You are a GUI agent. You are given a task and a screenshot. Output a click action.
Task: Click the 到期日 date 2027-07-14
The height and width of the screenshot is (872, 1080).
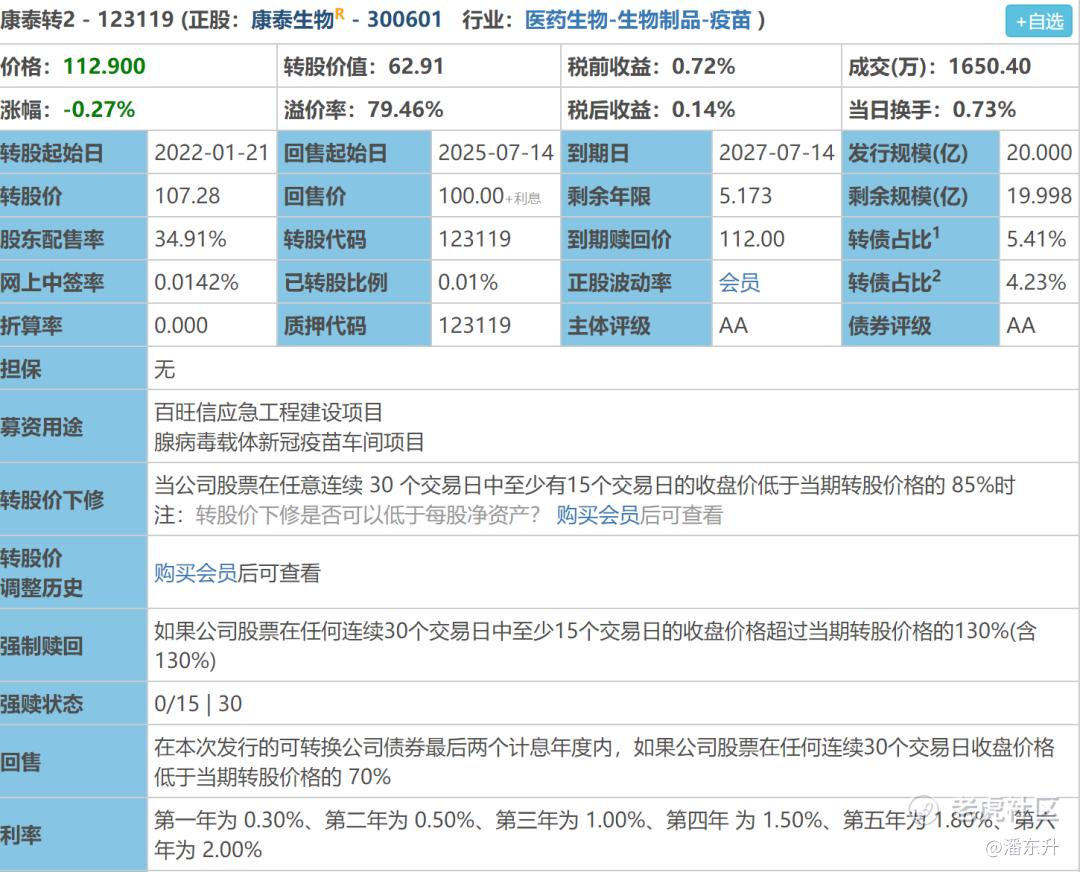(777, 152)
